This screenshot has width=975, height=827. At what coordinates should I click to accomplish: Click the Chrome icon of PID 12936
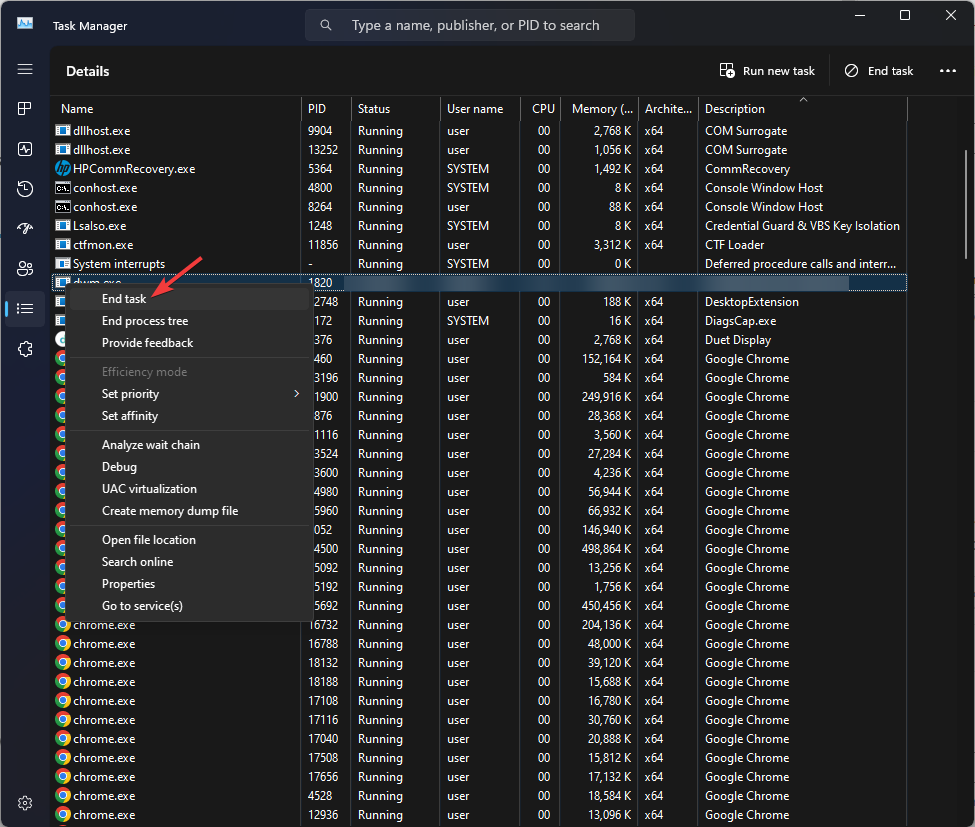point(63,815)
